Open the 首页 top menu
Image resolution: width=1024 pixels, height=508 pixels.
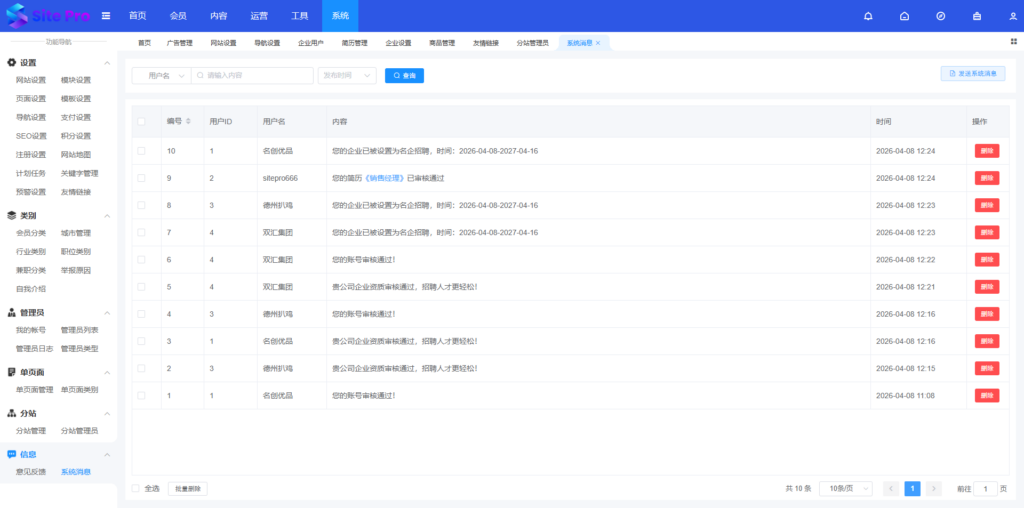click(x=137, y=16)
